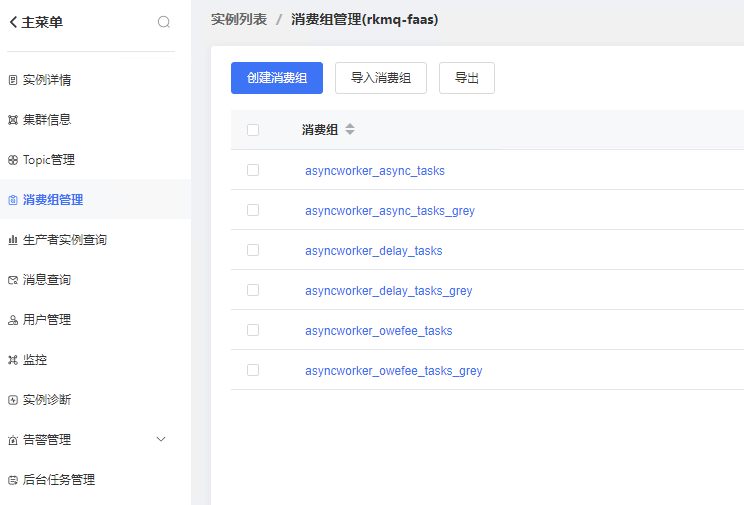Check the asyncworker_delay_tasks_grey row checkbox
Screen dimensions: 744x505
[253, 290]
